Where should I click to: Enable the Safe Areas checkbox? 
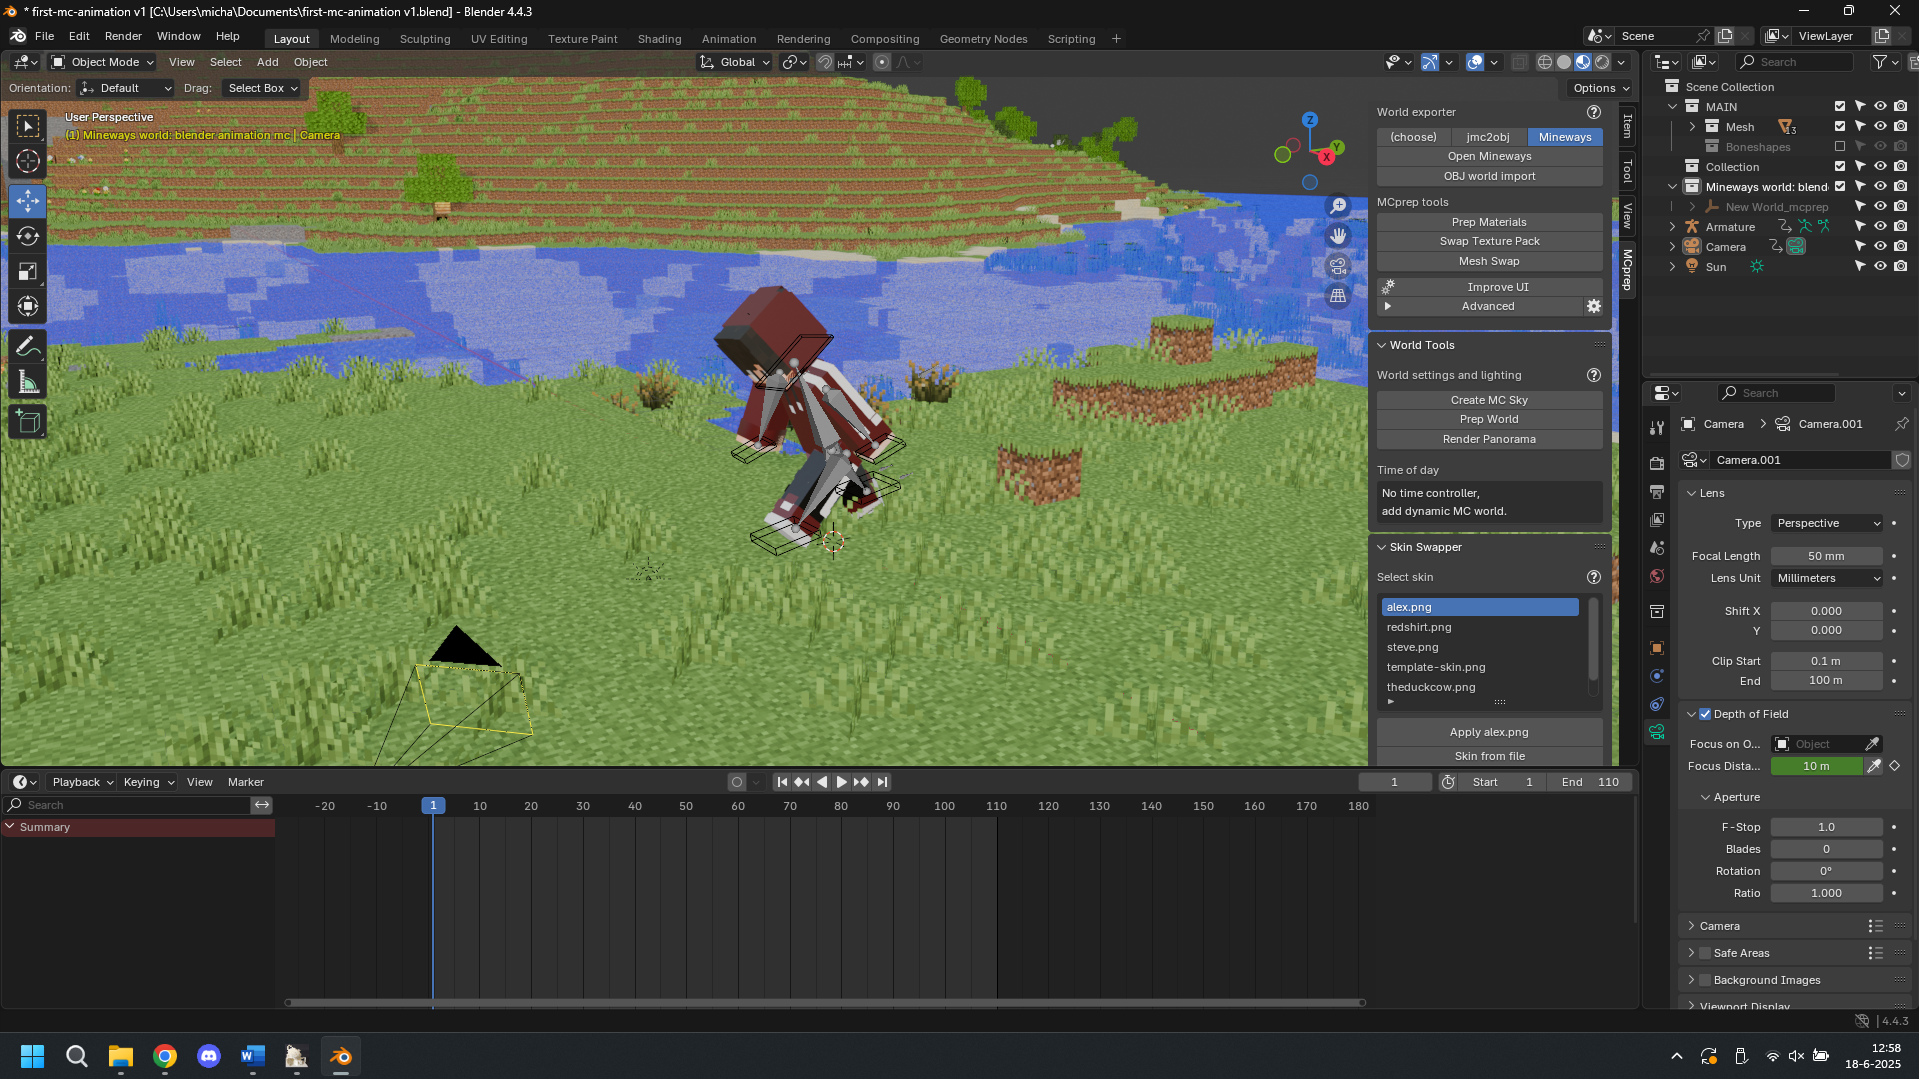(1705, 953)
